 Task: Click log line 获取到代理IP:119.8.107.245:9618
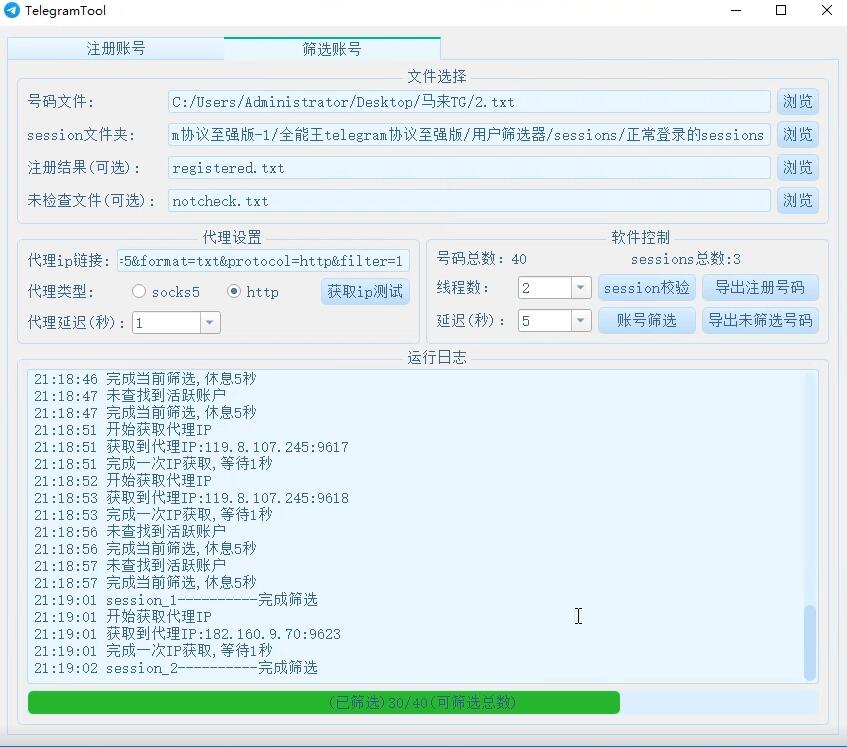[191, 498]
